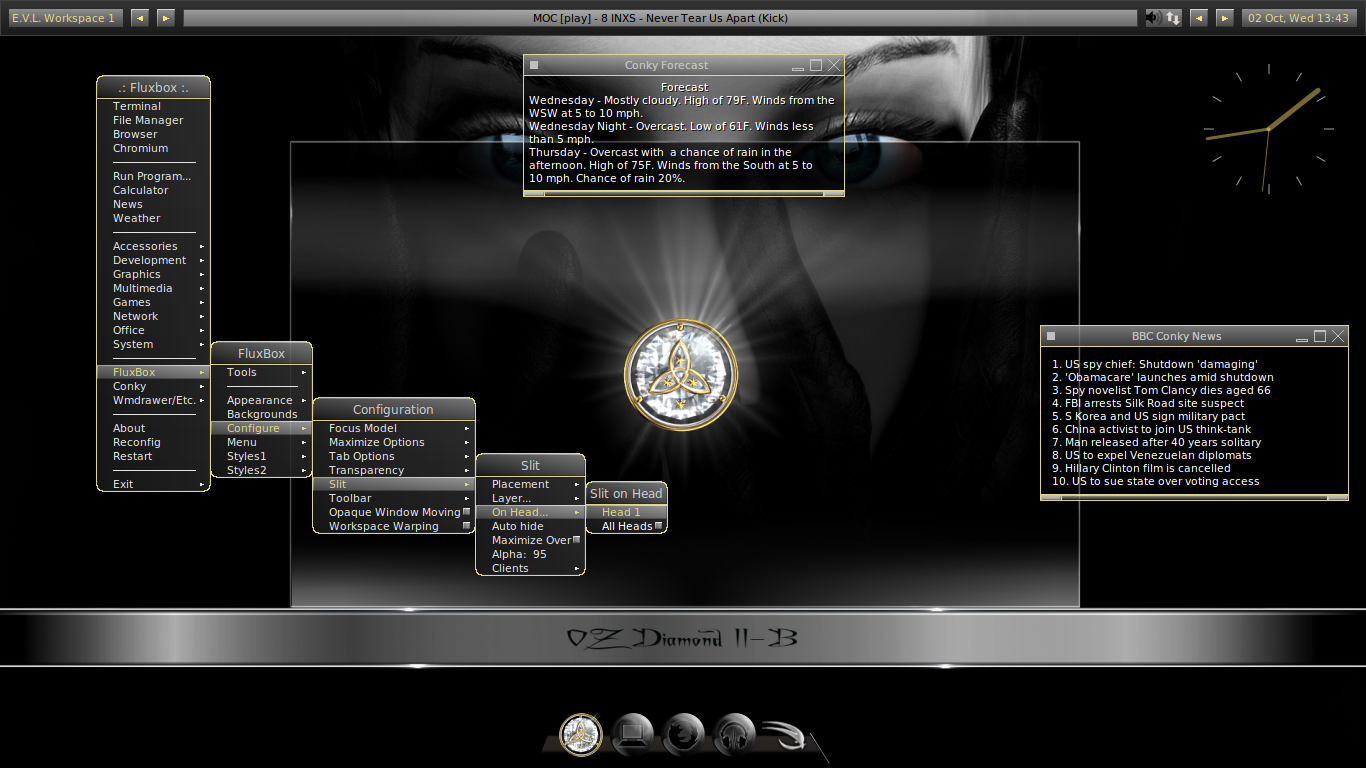This screenshot has width=1366, height=768.
Task: Select Weather in Fluxbox menu
Action: (153, 218)
